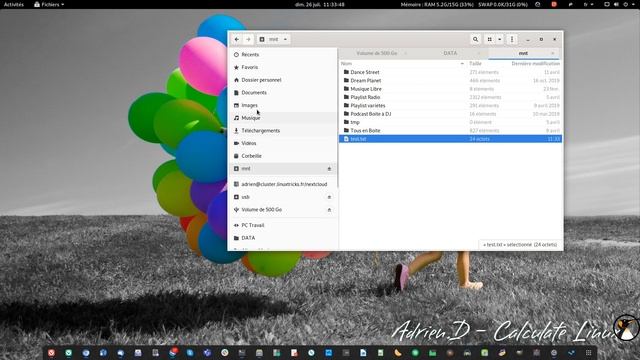This screenshot has width=640, height=360.
Task: Eject the usb drive
Action: 329,197
